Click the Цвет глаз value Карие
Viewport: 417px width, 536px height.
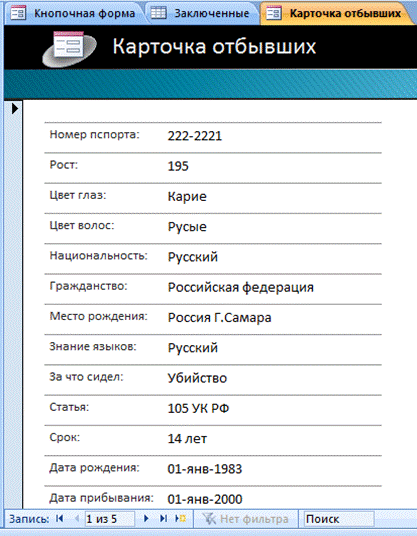[187, 197]
